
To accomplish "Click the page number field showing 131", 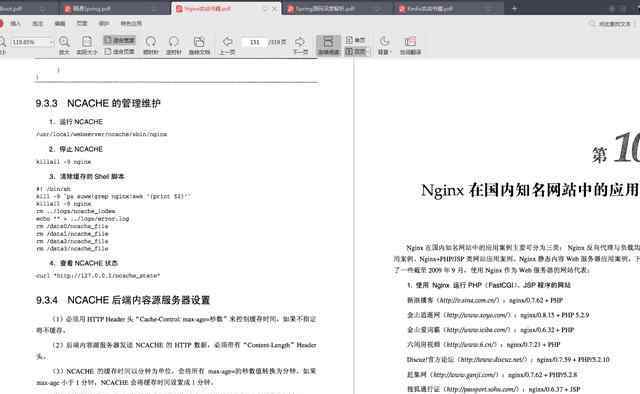I will coord(255,42).
